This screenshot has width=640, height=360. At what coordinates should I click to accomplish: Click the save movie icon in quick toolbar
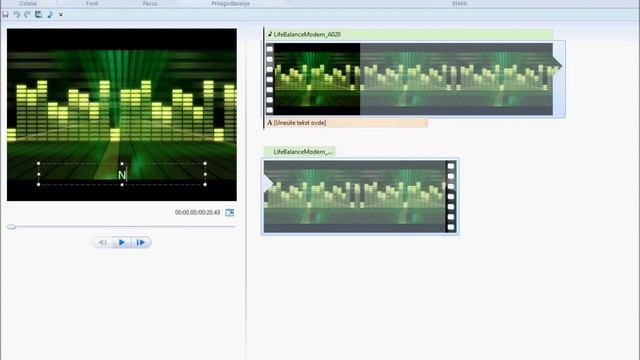38,15
